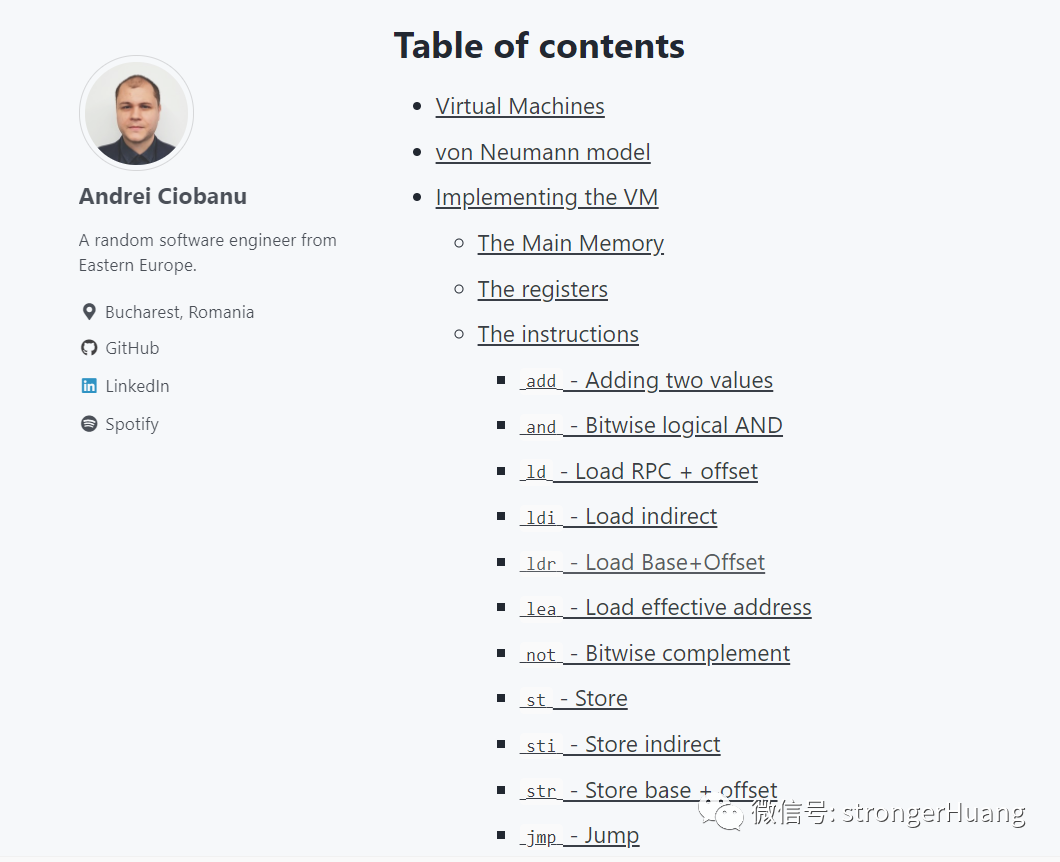1060x862 pixels.
Task: Click the jmp - Jump link
Action: click(579, 835)
